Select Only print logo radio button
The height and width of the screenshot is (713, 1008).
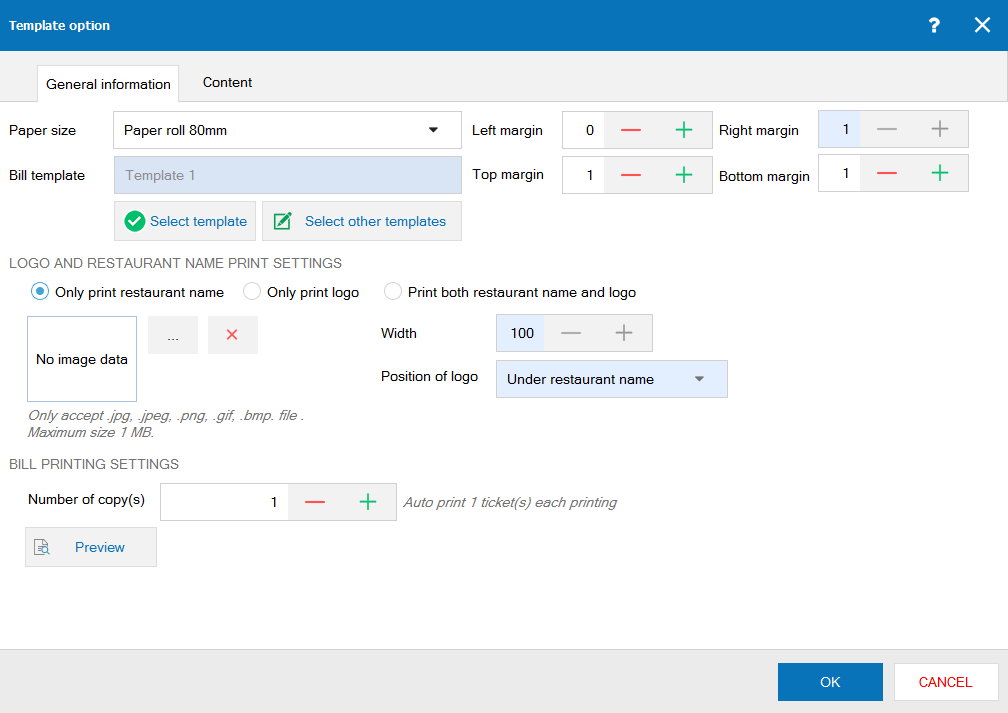click(x=252, y=292)
